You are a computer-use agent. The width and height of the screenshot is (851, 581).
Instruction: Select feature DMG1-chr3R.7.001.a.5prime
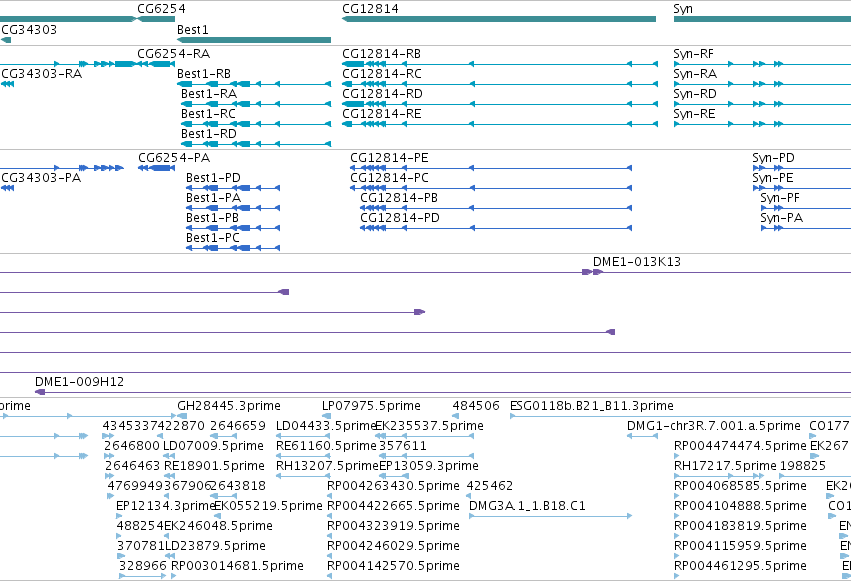(714, 426)
